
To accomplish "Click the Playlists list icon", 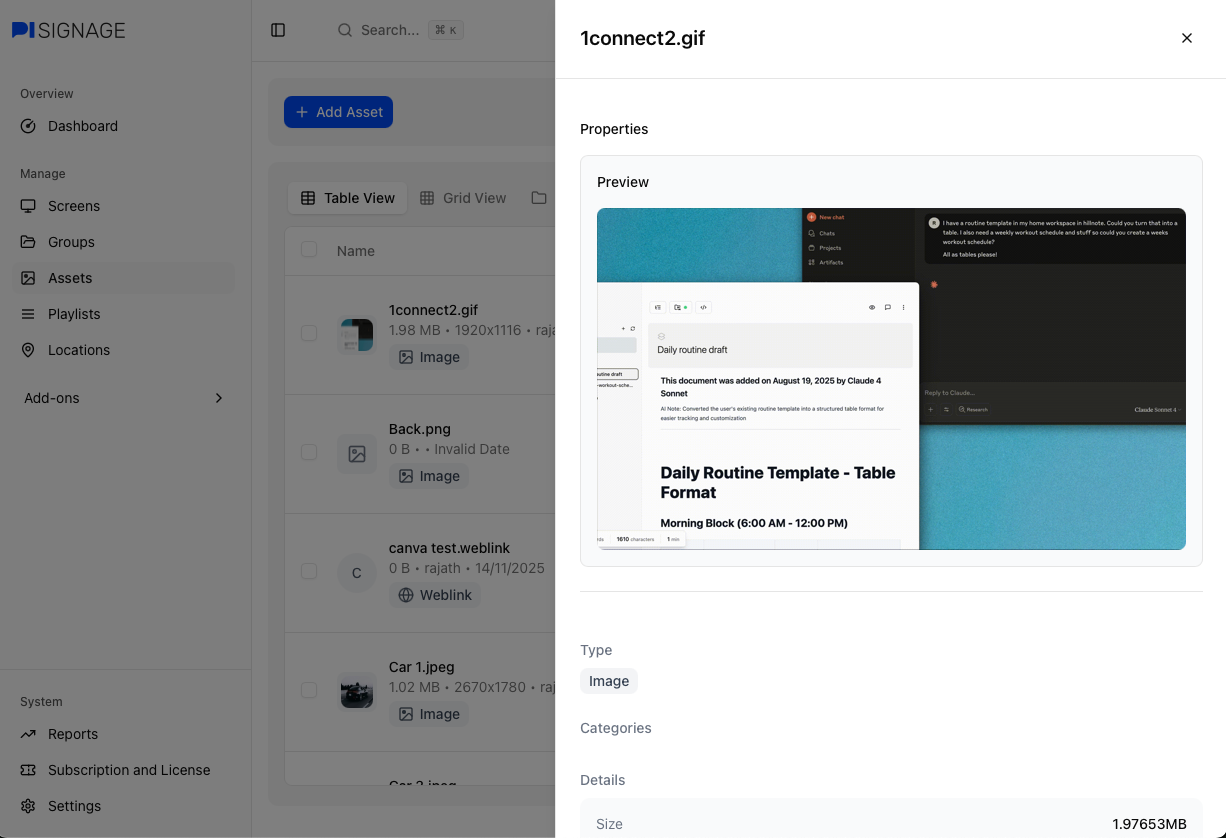I will [28, 314].
